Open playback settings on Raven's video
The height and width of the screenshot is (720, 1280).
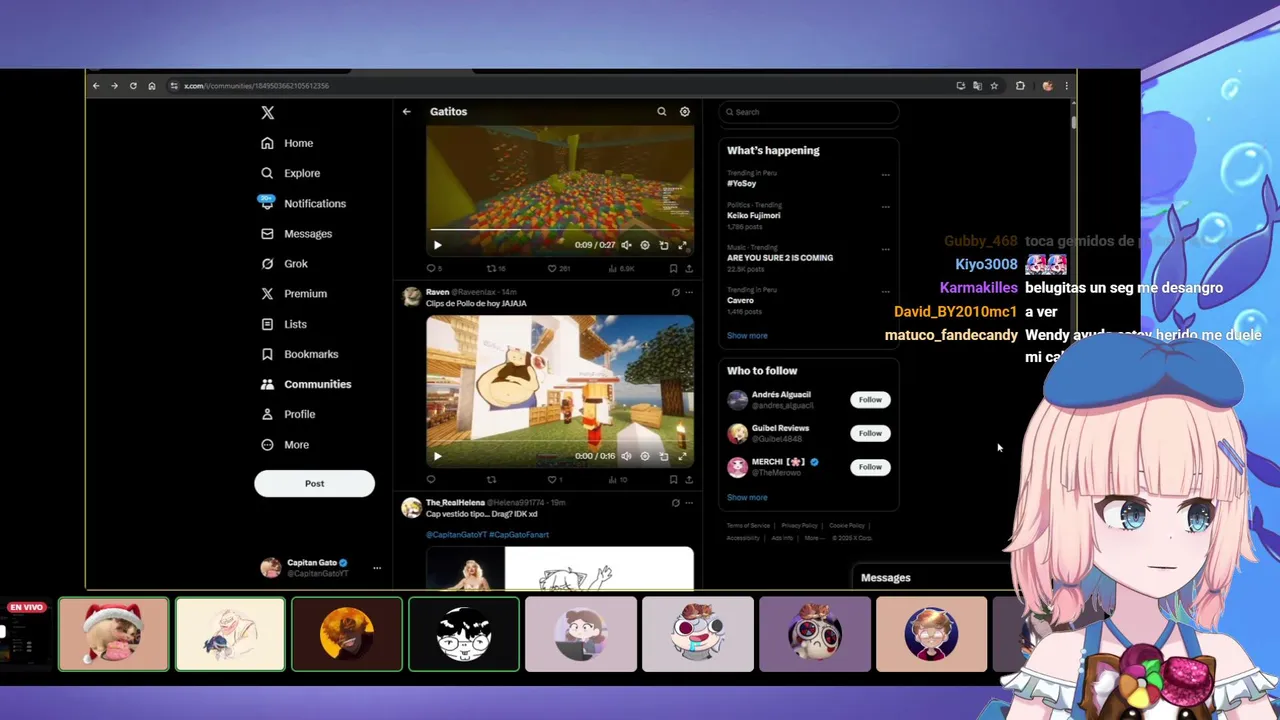(x=645, y=456)
